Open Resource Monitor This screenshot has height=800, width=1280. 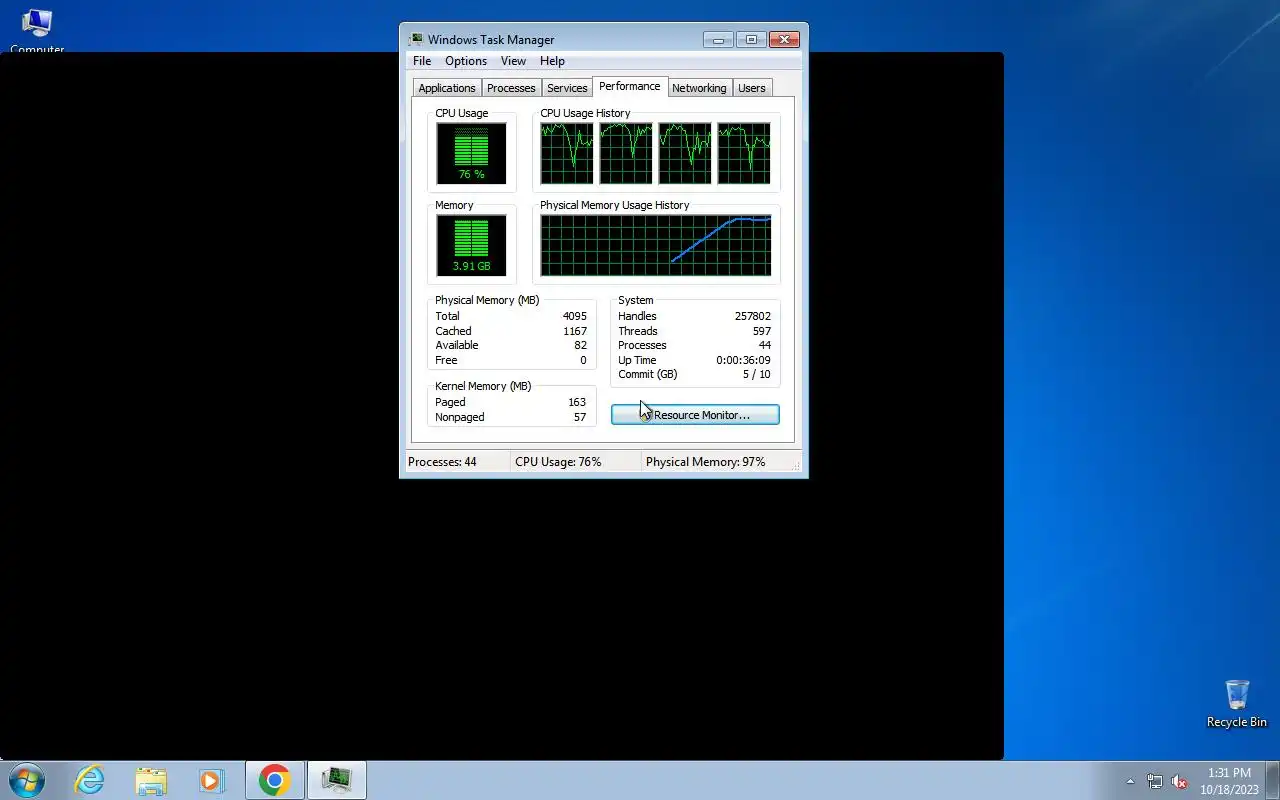point(695,415)
